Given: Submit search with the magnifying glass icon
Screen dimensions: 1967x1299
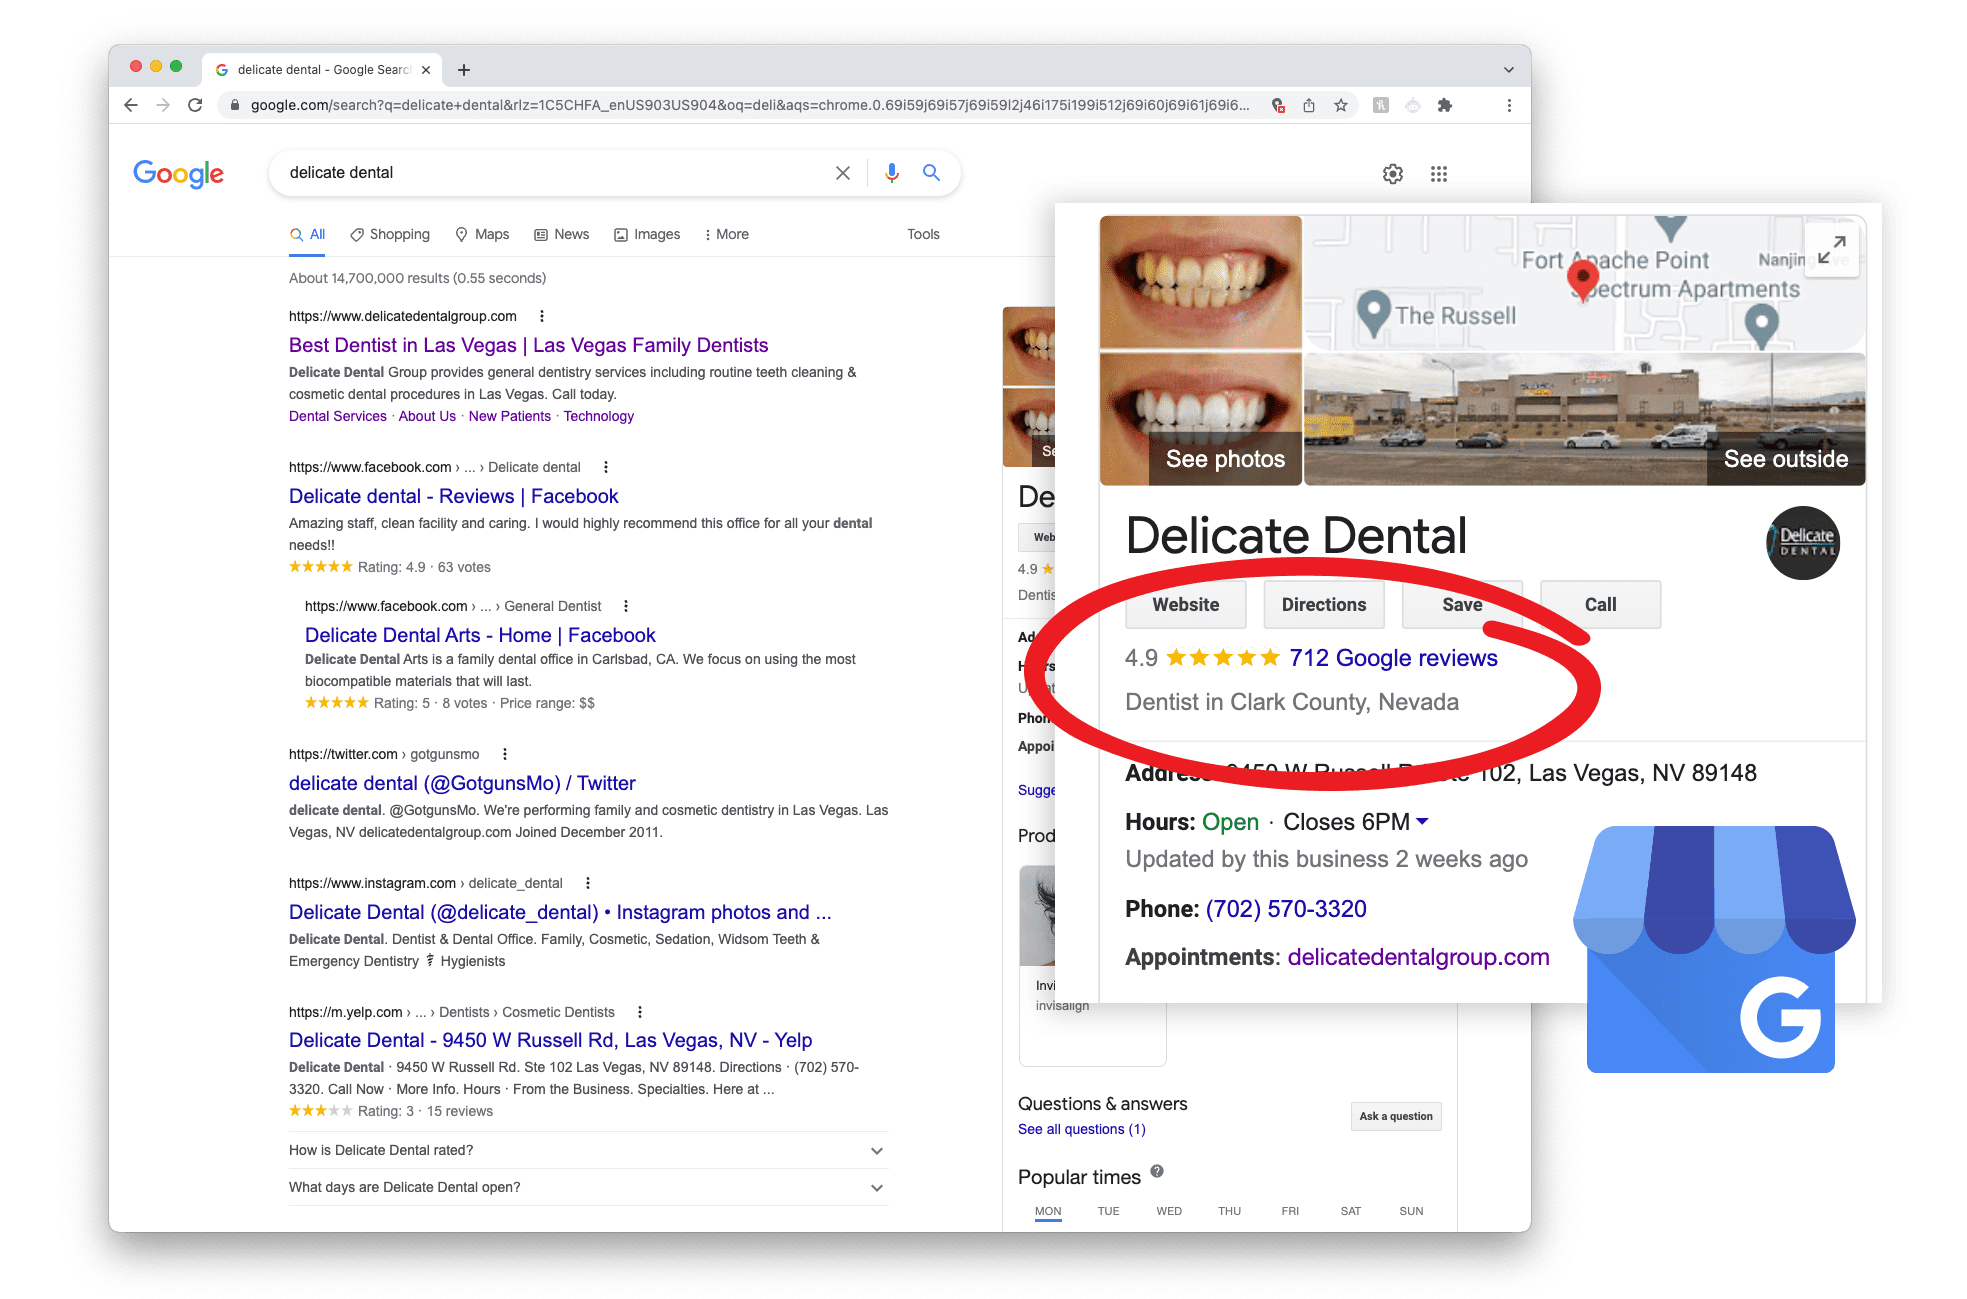Looking at the screenshot, I should pyautogui.click(x=931, y=173).
